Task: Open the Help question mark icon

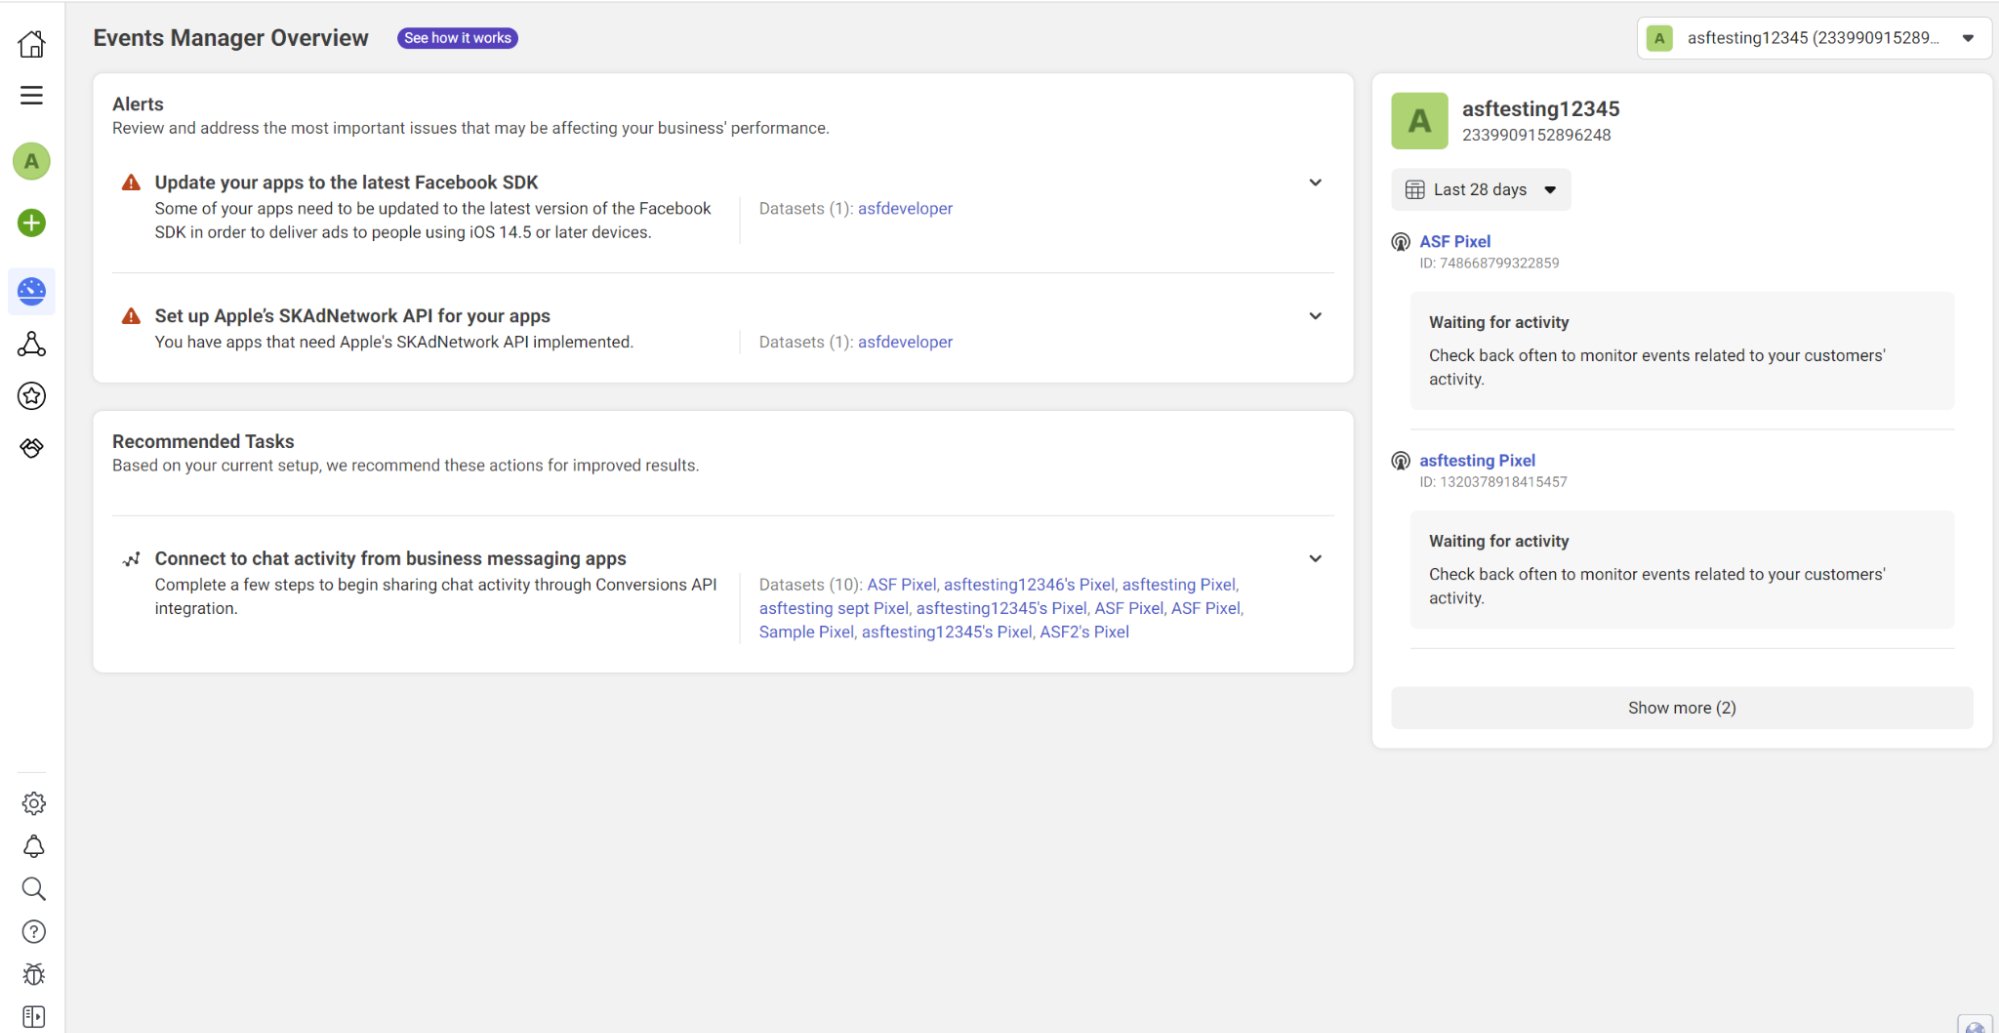Action: (x=34, y=932)
